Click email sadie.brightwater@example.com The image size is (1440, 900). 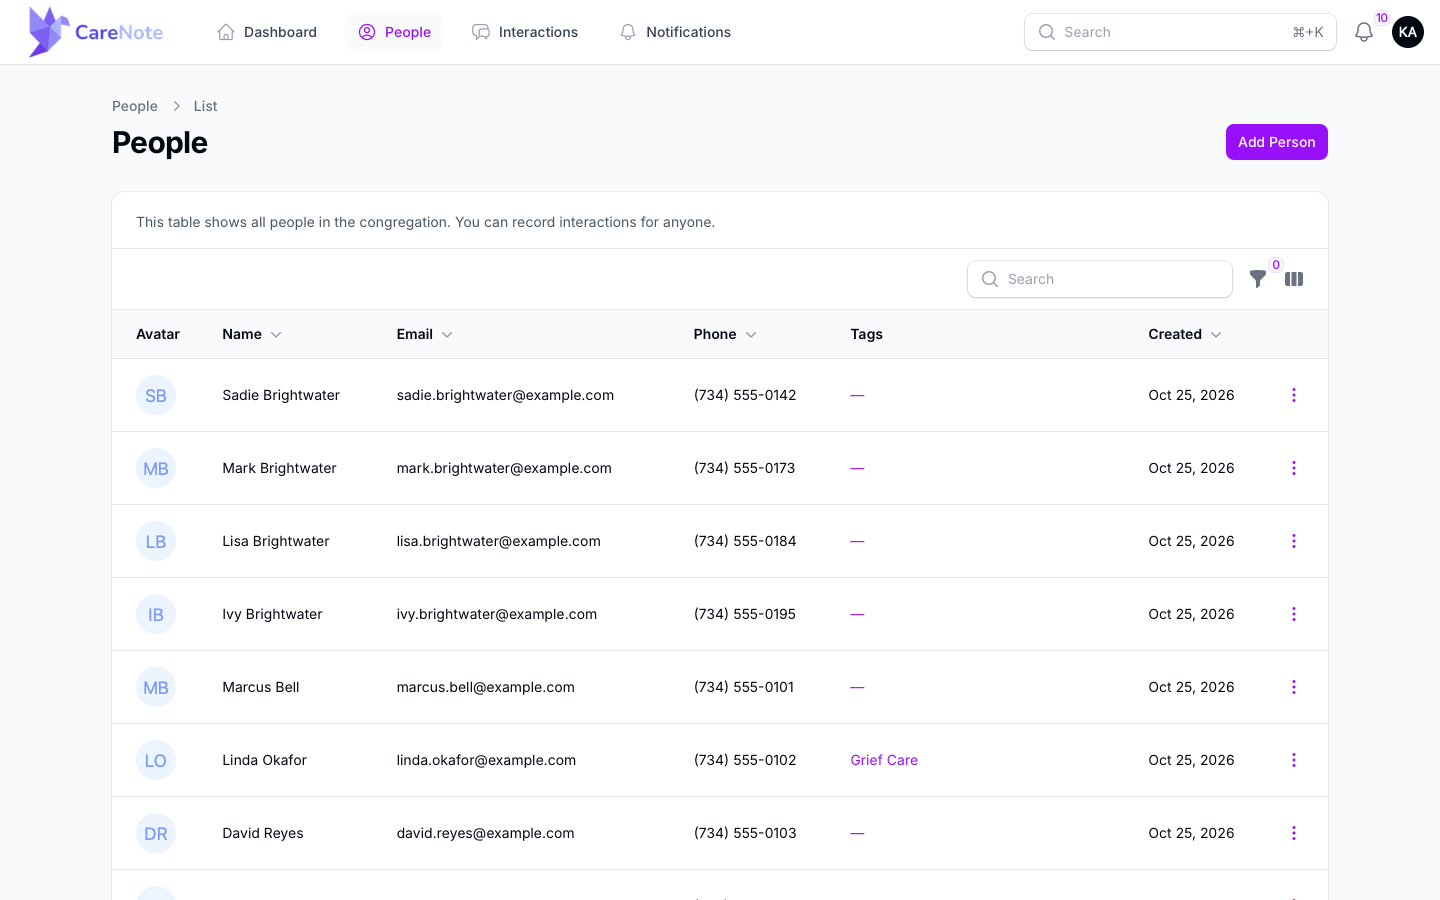[x=505, y=395]
